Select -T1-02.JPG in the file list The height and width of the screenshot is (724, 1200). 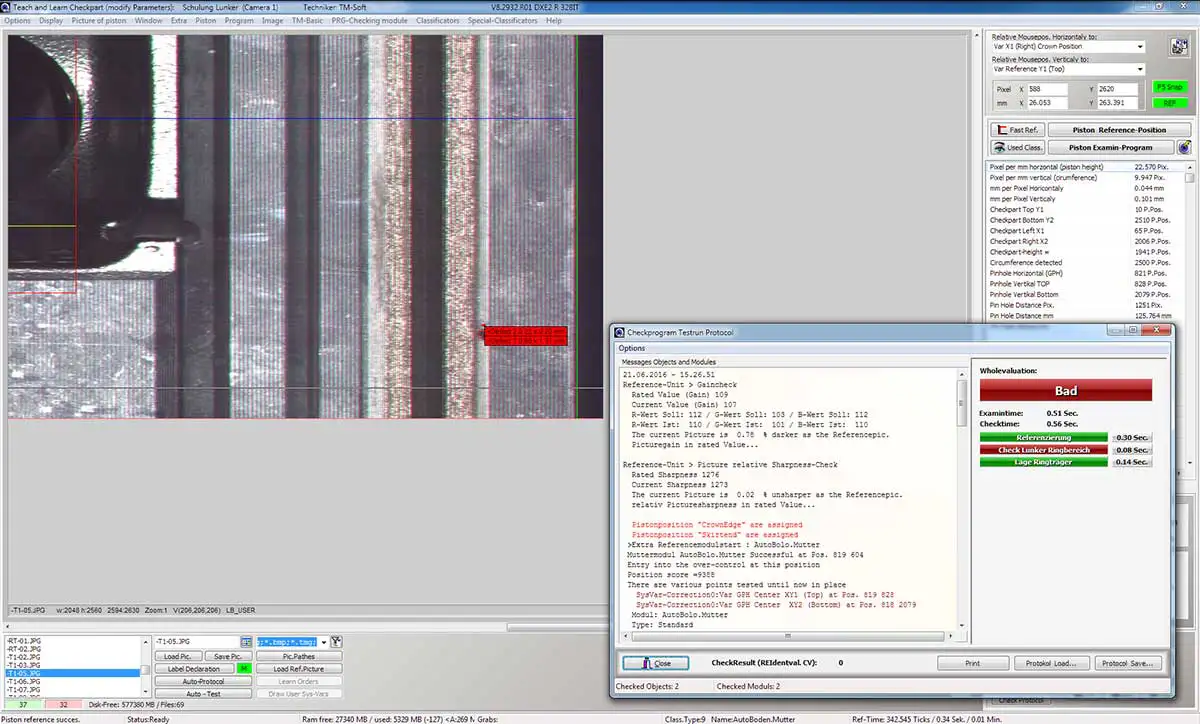click(71, 657)
